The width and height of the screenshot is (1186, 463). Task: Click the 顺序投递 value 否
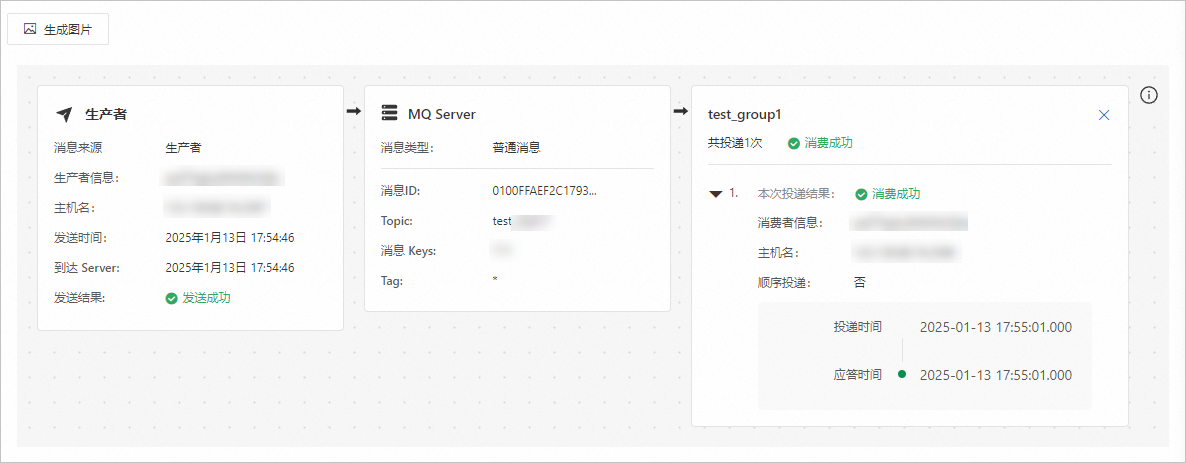(x=859, y=283)
